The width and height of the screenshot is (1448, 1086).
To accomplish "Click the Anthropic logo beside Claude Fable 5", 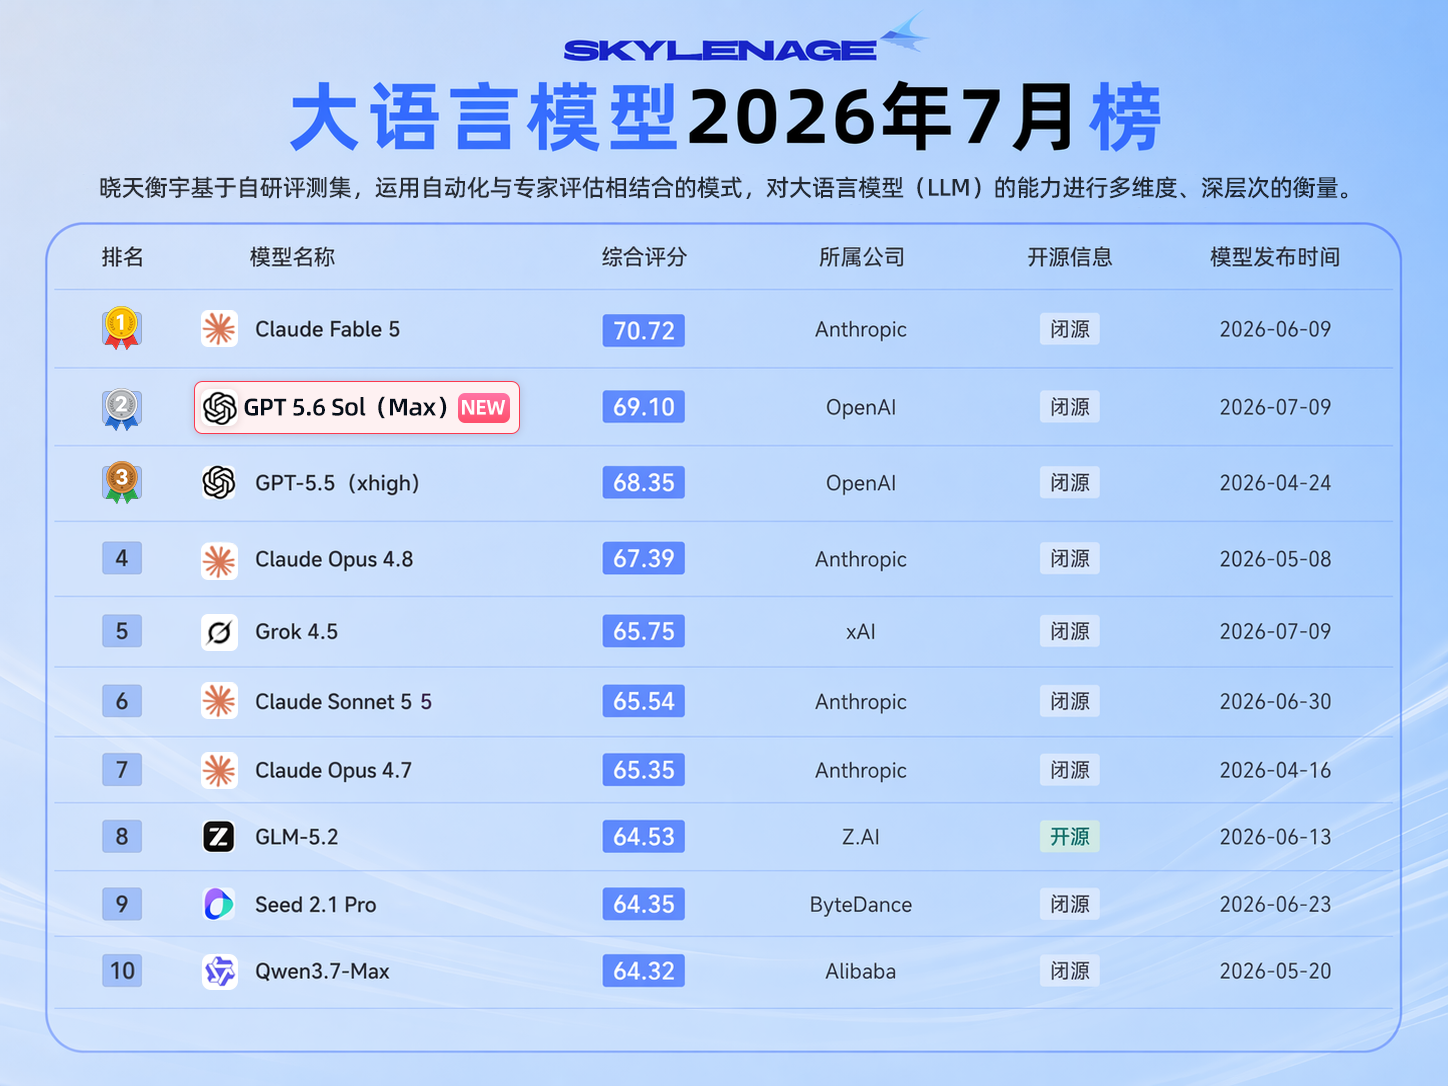I will pos(219,329).
